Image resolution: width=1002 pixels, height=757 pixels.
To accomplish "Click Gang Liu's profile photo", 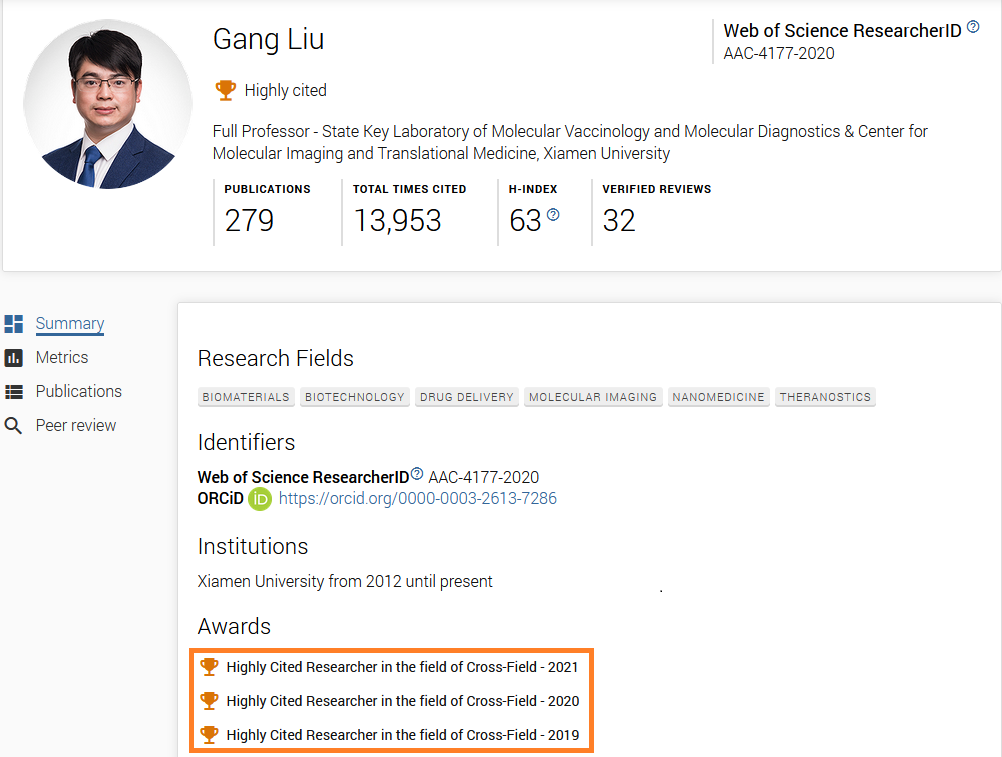I will [108, 104].
